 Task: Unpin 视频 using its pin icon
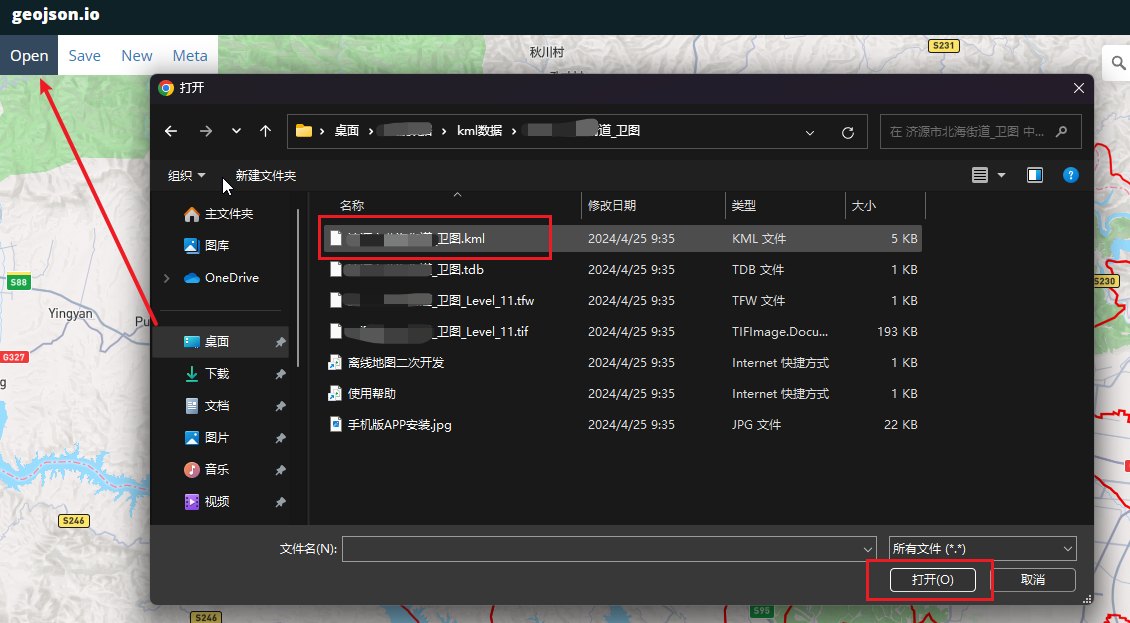click(x=280, y=503)
